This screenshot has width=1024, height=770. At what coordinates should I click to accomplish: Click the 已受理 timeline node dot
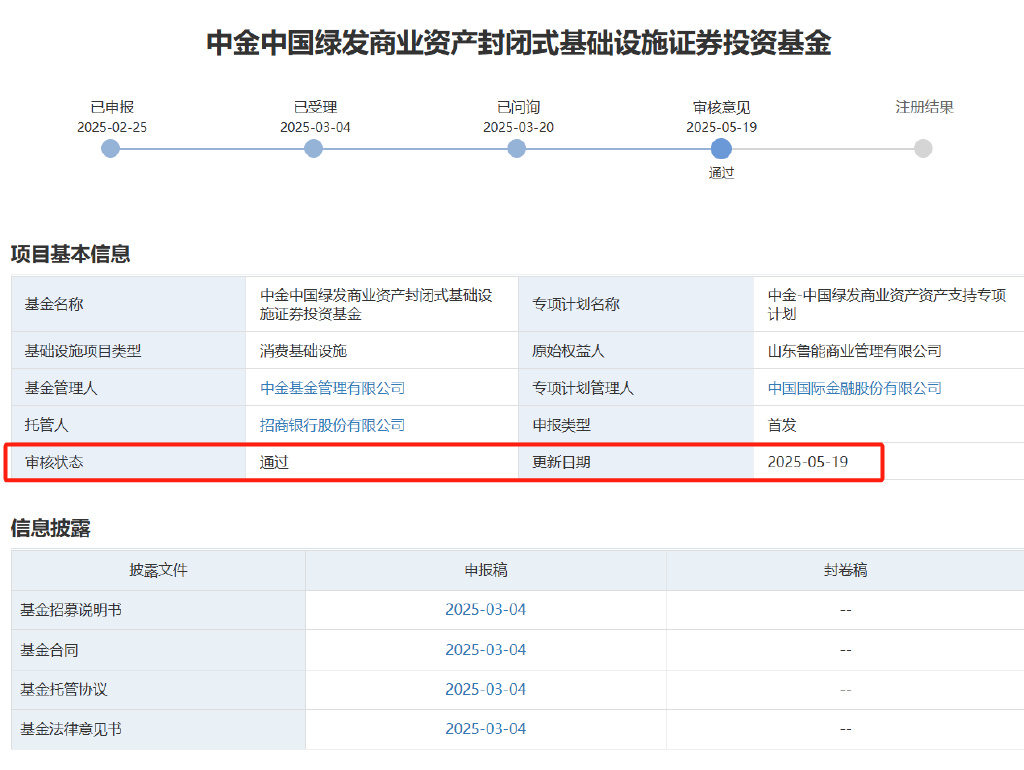coord(313,149)
